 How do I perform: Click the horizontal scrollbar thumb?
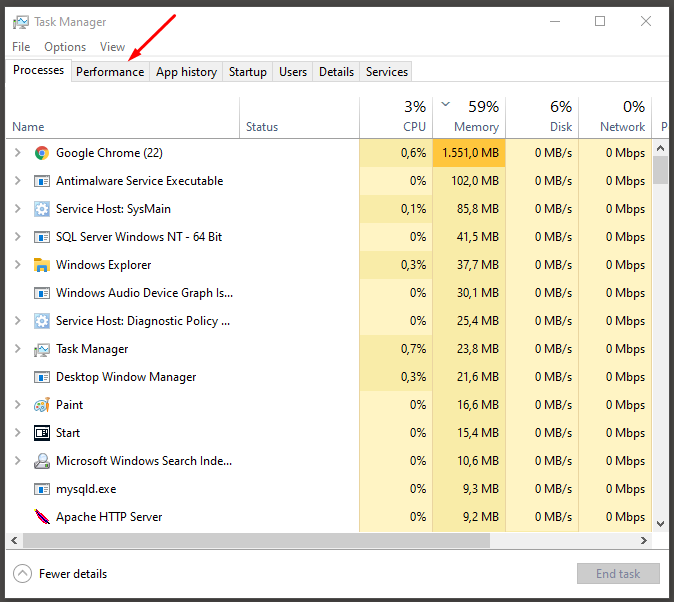coord(257,541)
